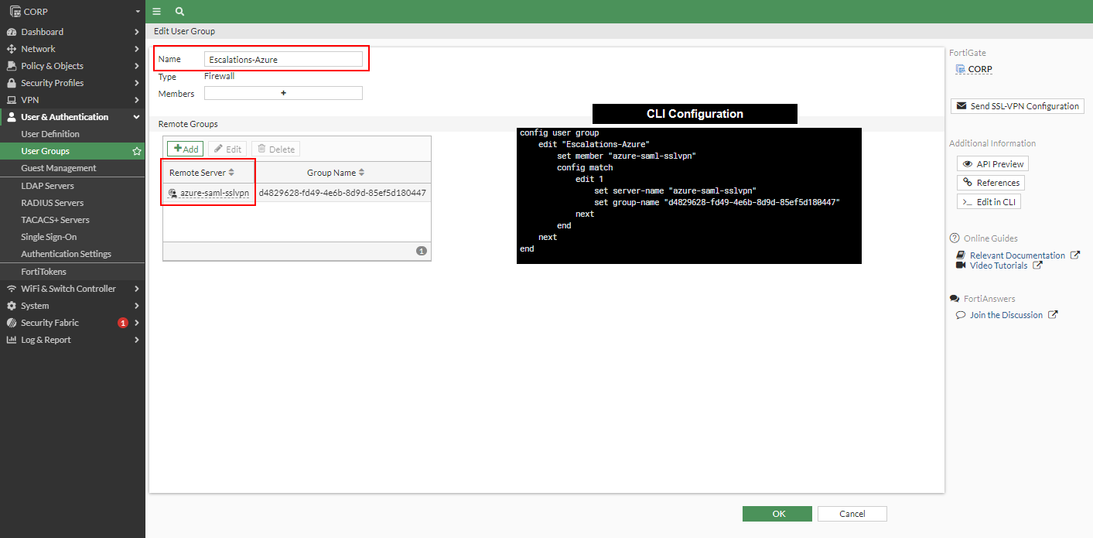Open the search magnifier icon
Screen dimensions: 1093x538
(x=180, y=11)
